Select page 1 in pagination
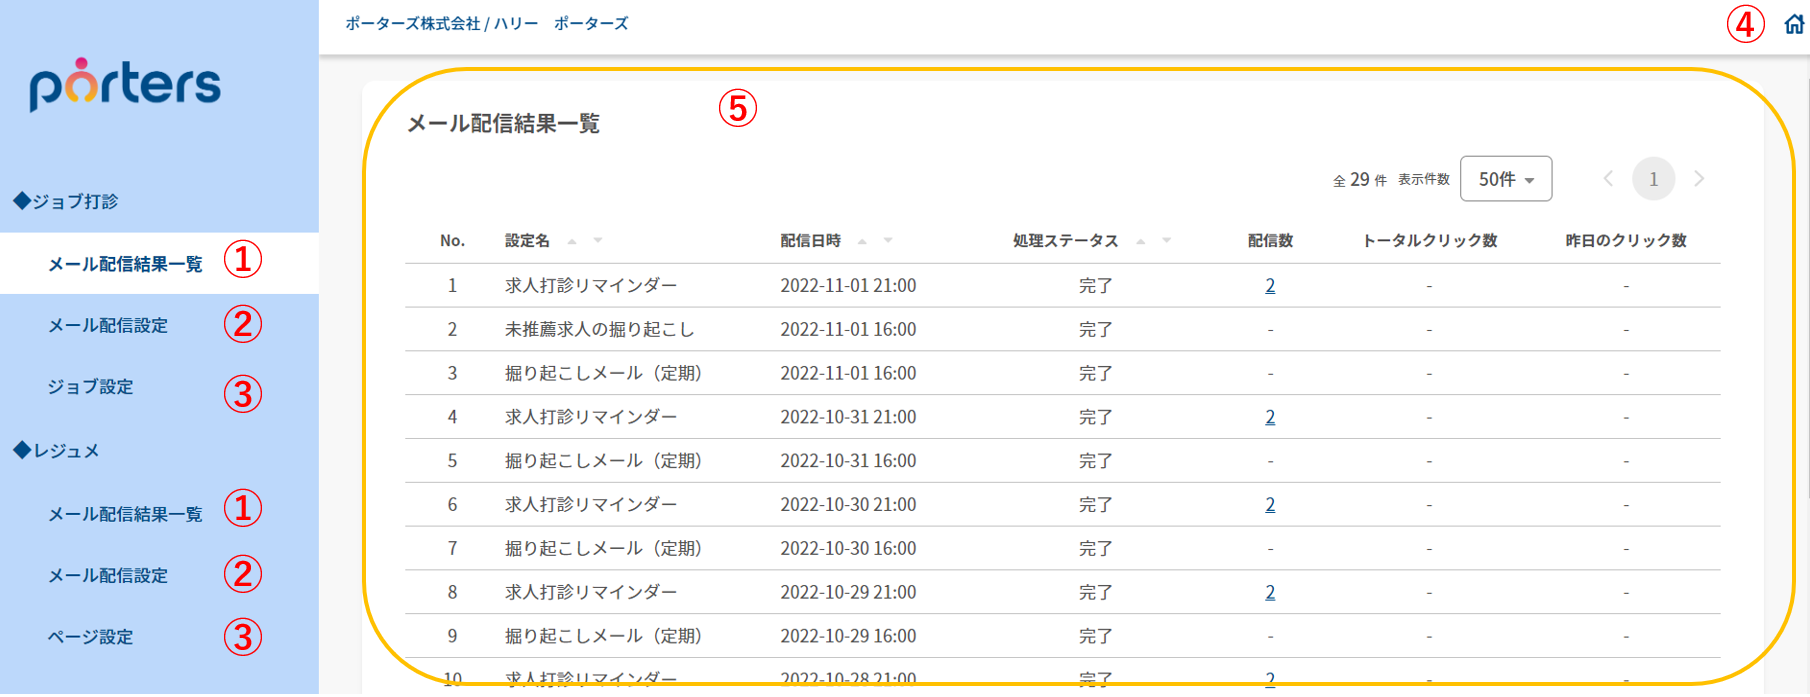 click(x=1653, y=179)
